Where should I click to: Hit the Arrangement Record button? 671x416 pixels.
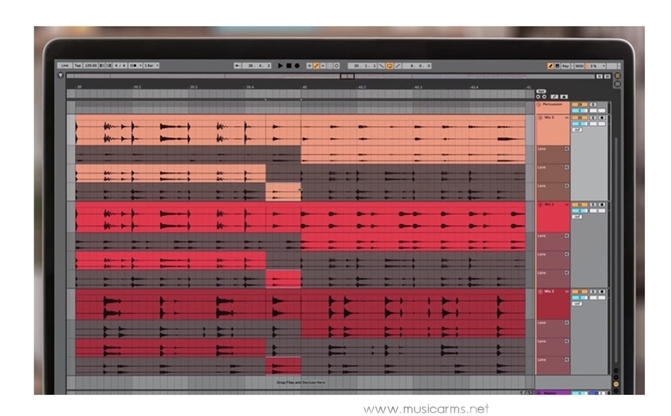(x=297, y=66)
